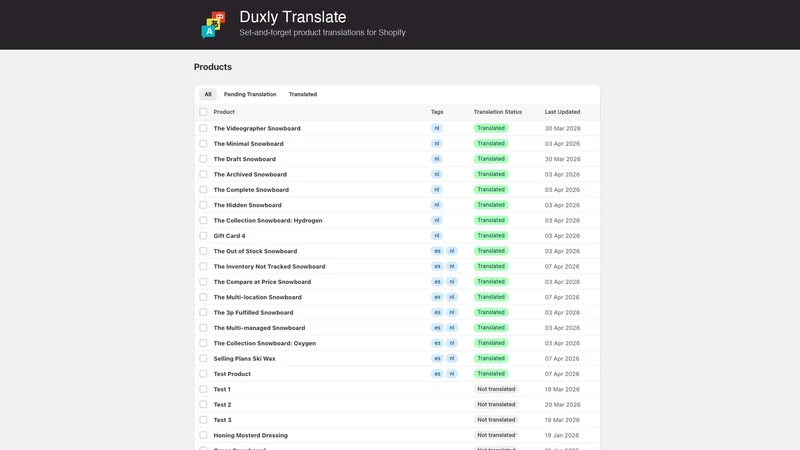Viewport: 800px width, 450px height.
Task: Click the Duxly Translate logo icon
Action: [x=213, y=25]
